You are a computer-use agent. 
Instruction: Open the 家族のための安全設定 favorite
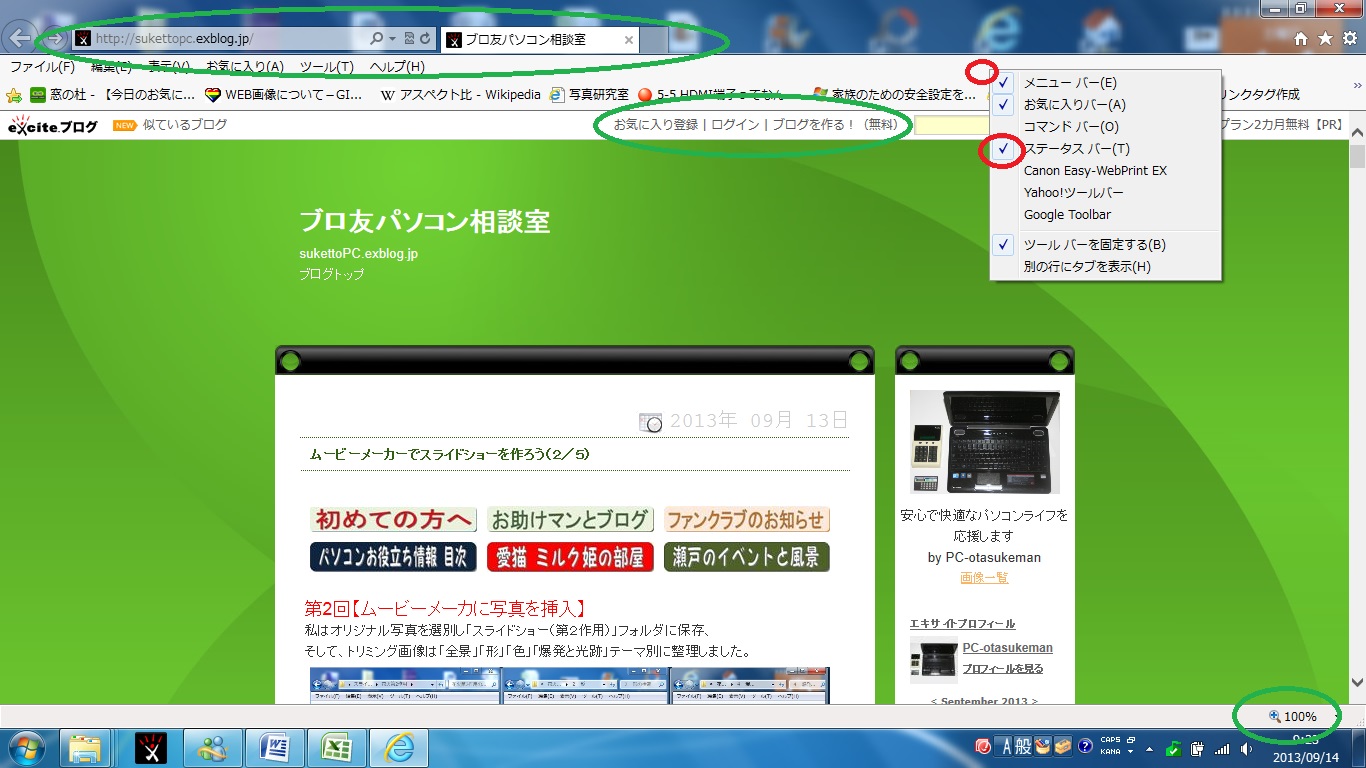[895, 95]
